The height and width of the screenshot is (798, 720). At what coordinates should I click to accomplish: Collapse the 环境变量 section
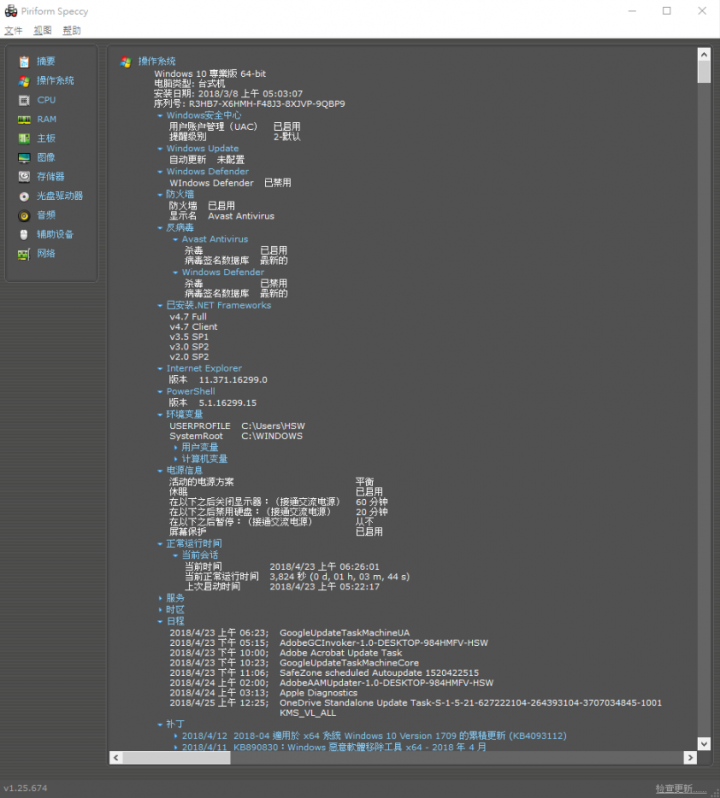160,415
